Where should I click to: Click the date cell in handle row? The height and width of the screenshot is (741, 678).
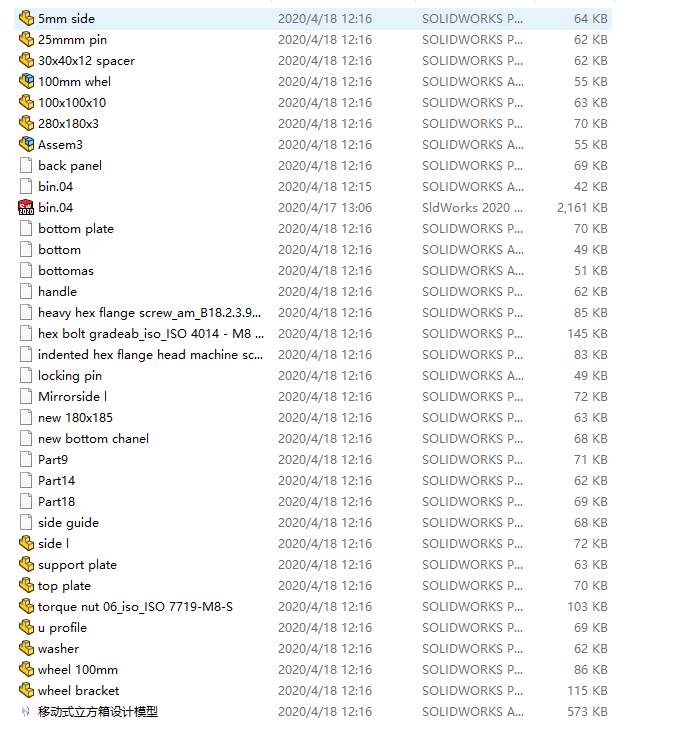coord(325,292)
